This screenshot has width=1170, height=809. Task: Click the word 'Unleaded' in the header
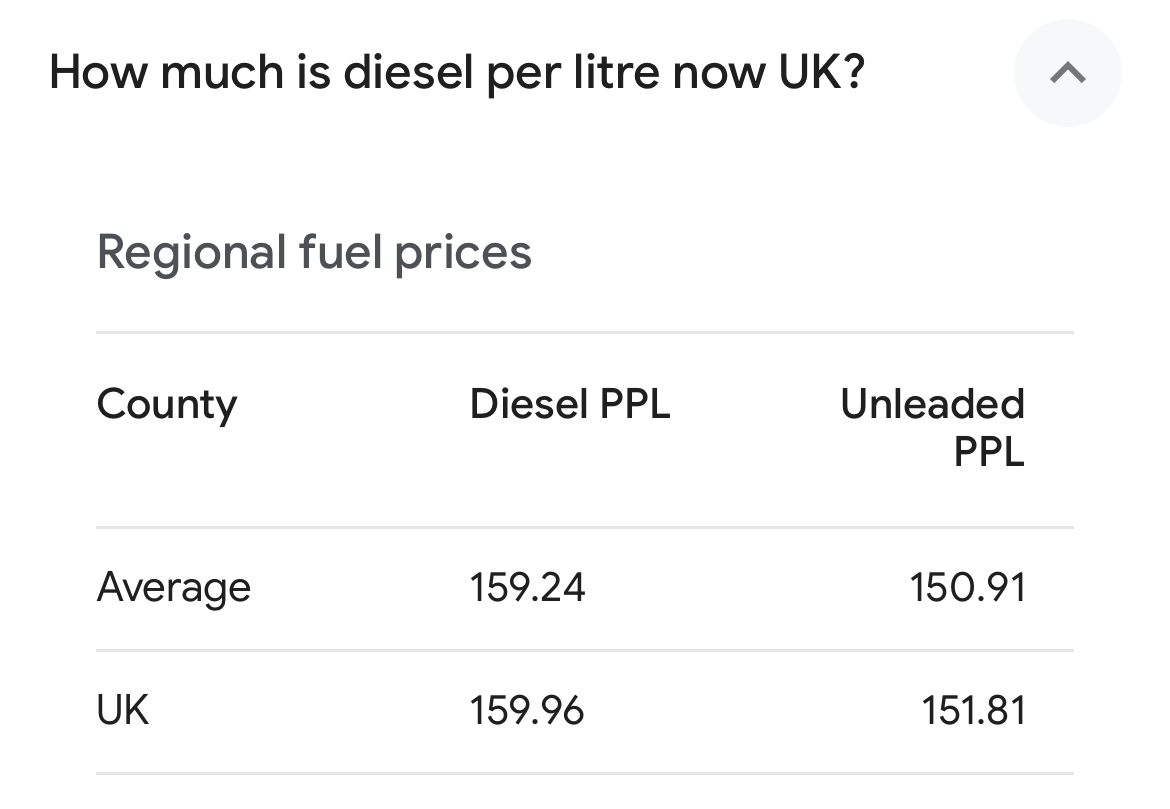(x=932, y=405)
